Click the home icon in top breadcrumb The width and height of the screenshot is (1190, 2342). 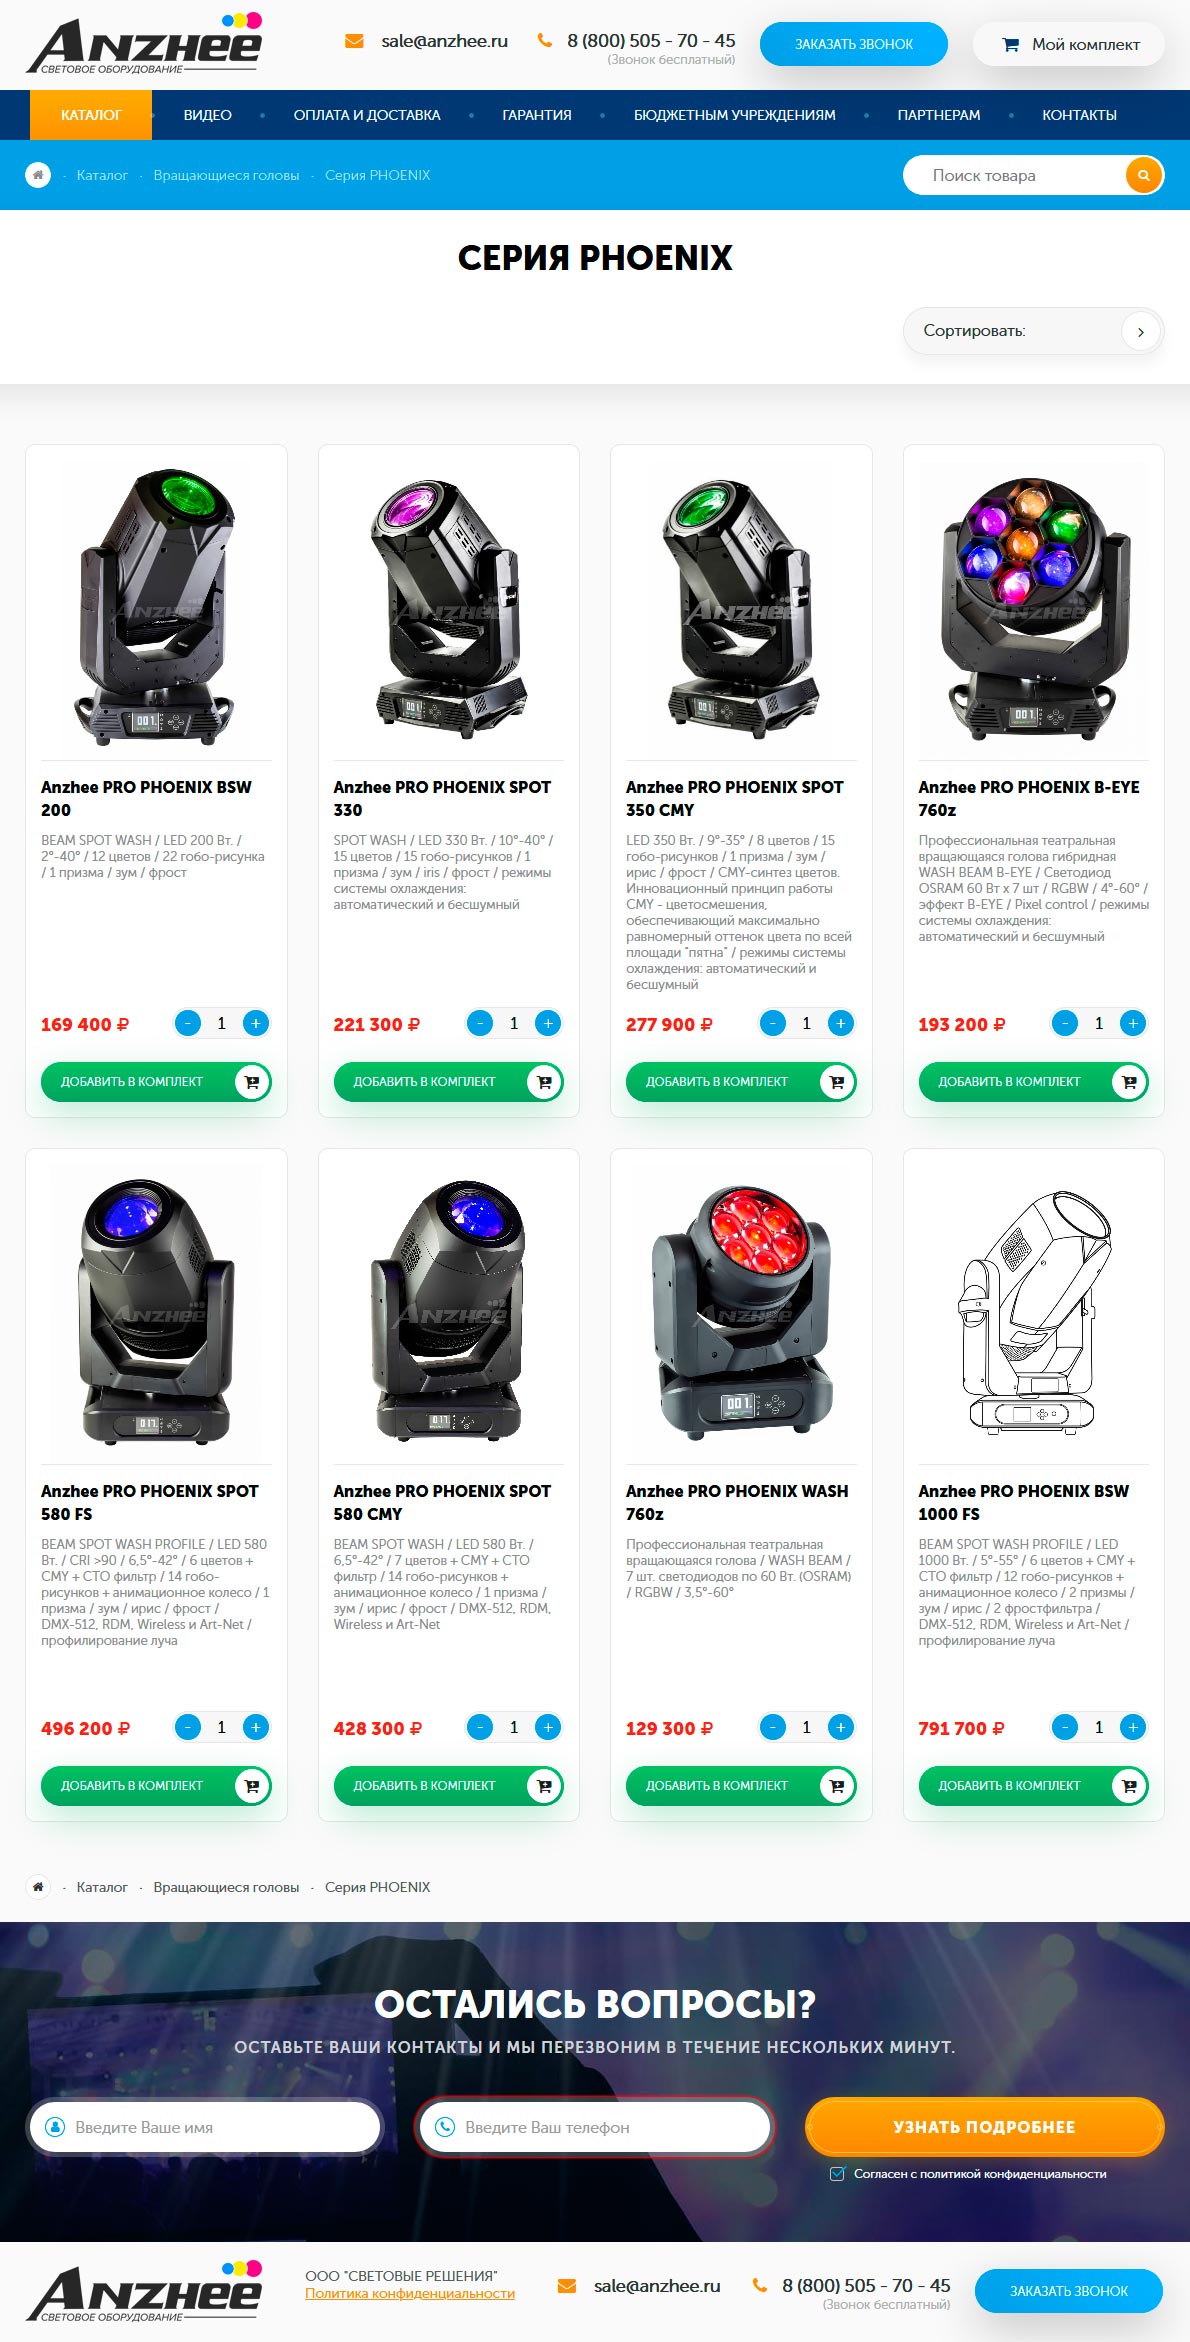[x=38, y=175]
